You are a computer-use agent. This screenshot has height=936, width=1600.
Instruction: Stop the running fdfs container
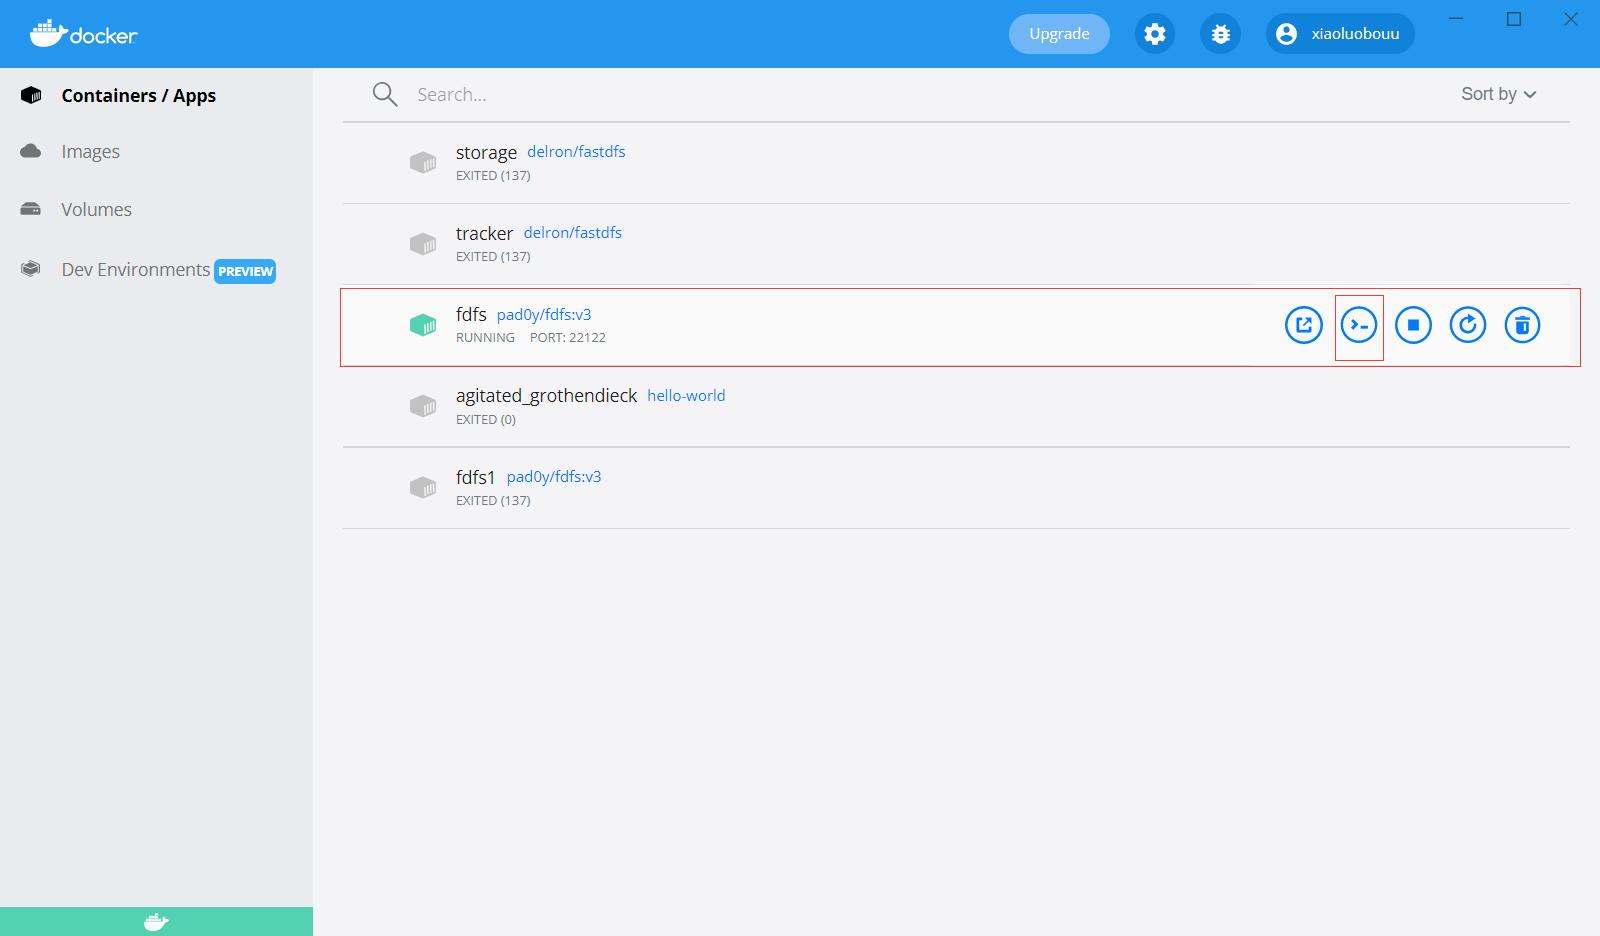tap(1413, 324)
